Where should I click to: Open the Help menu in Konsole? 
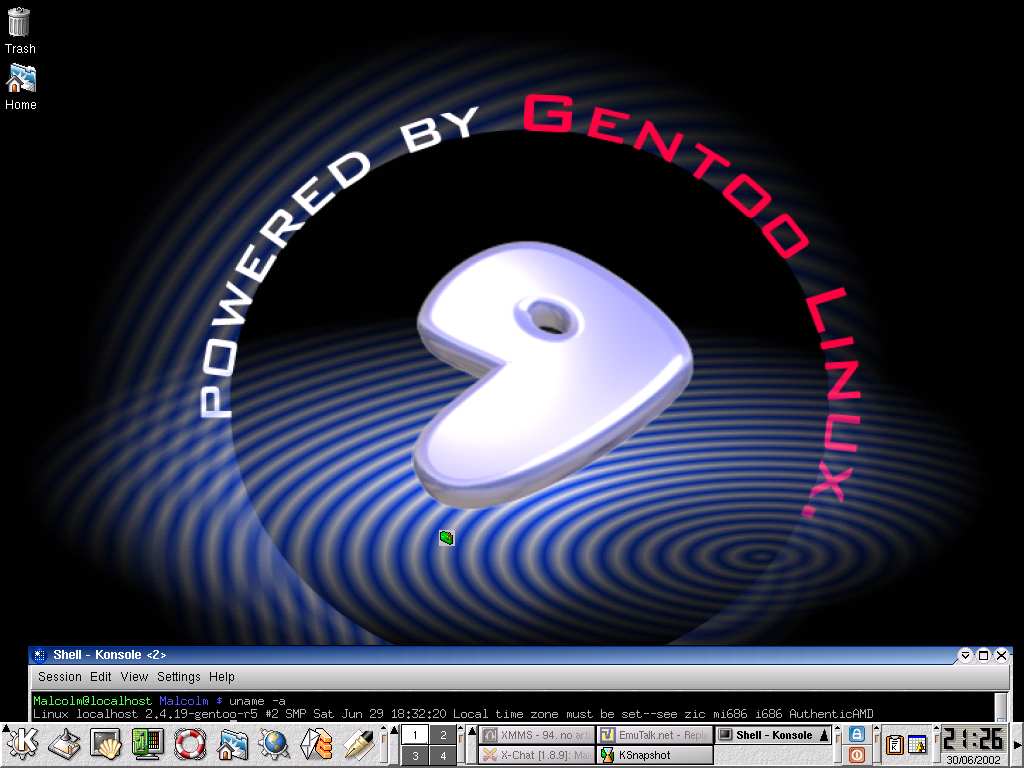point(221,677)
